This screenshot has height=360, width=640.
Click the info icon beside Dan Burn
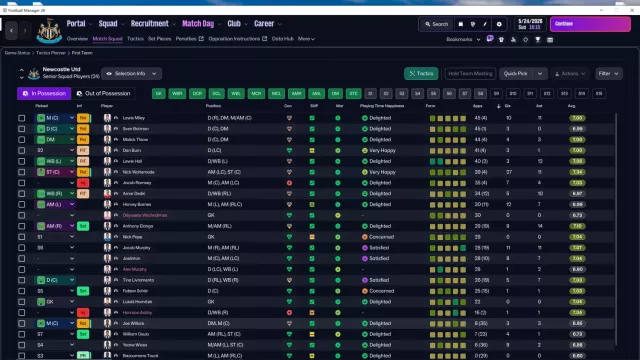tap(116, 150)
